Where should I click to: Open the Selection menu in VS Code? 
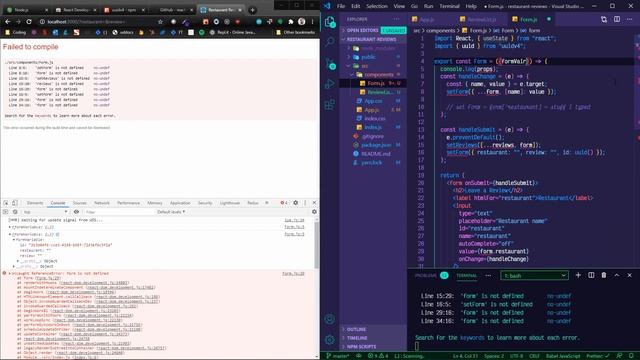coord(376,6)
